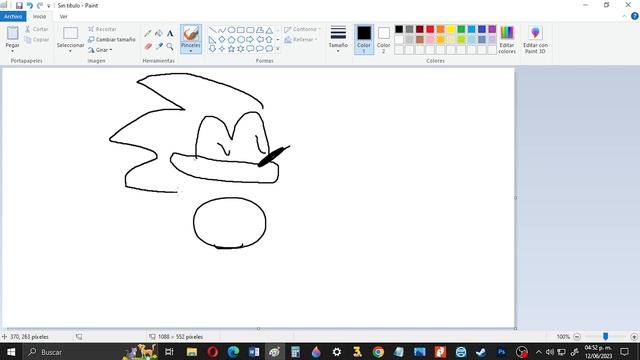The height and width of the screenshot is (360, 640).
Task: Click the zoom slider handle
Action: tap(605, 336)
